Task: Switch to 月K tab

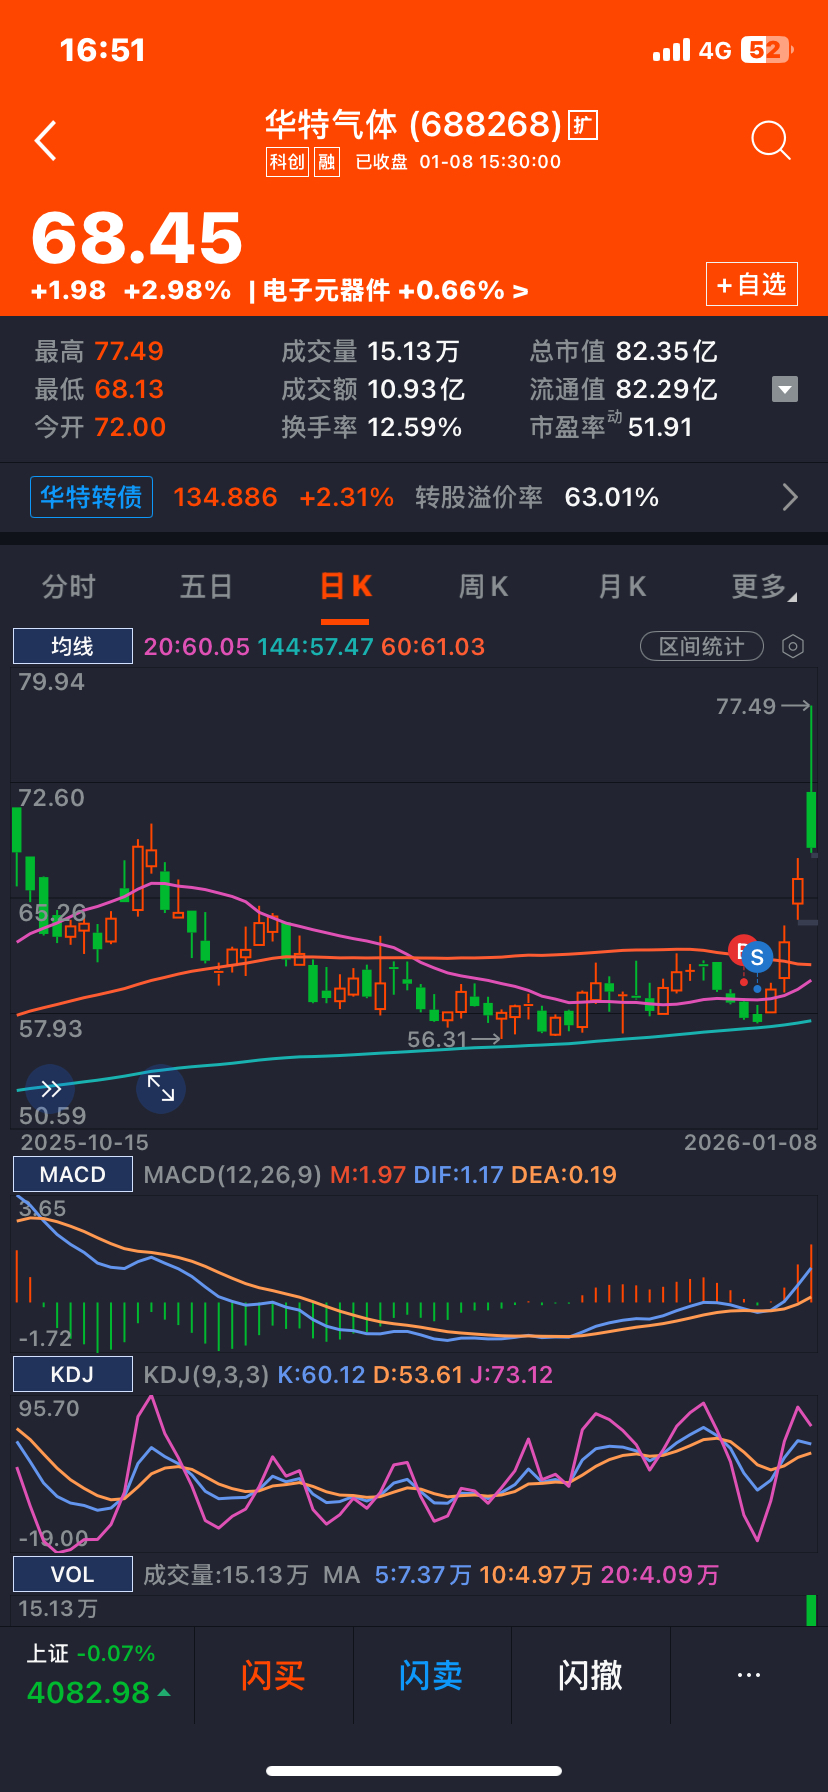Action: tap(622, 587)
